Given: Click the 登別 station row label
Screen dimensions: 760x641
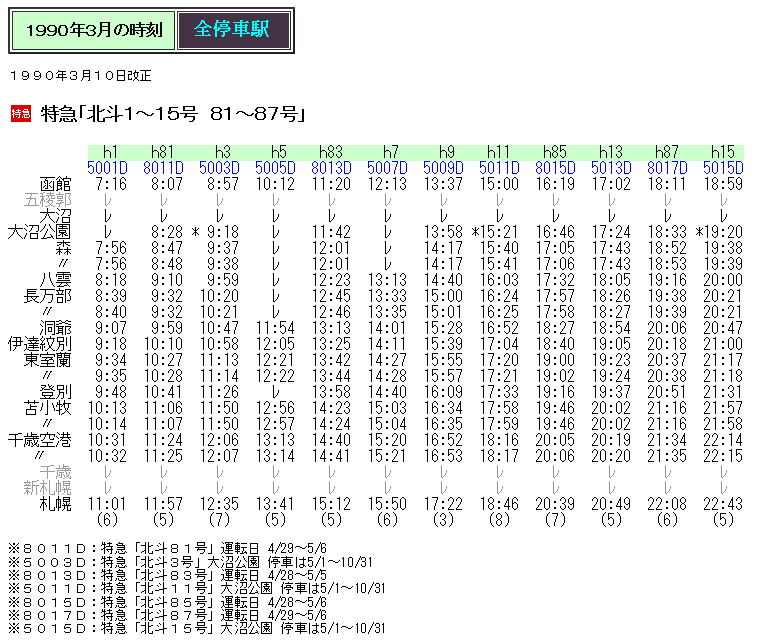Looking at the screenshot, I should 55,392.
